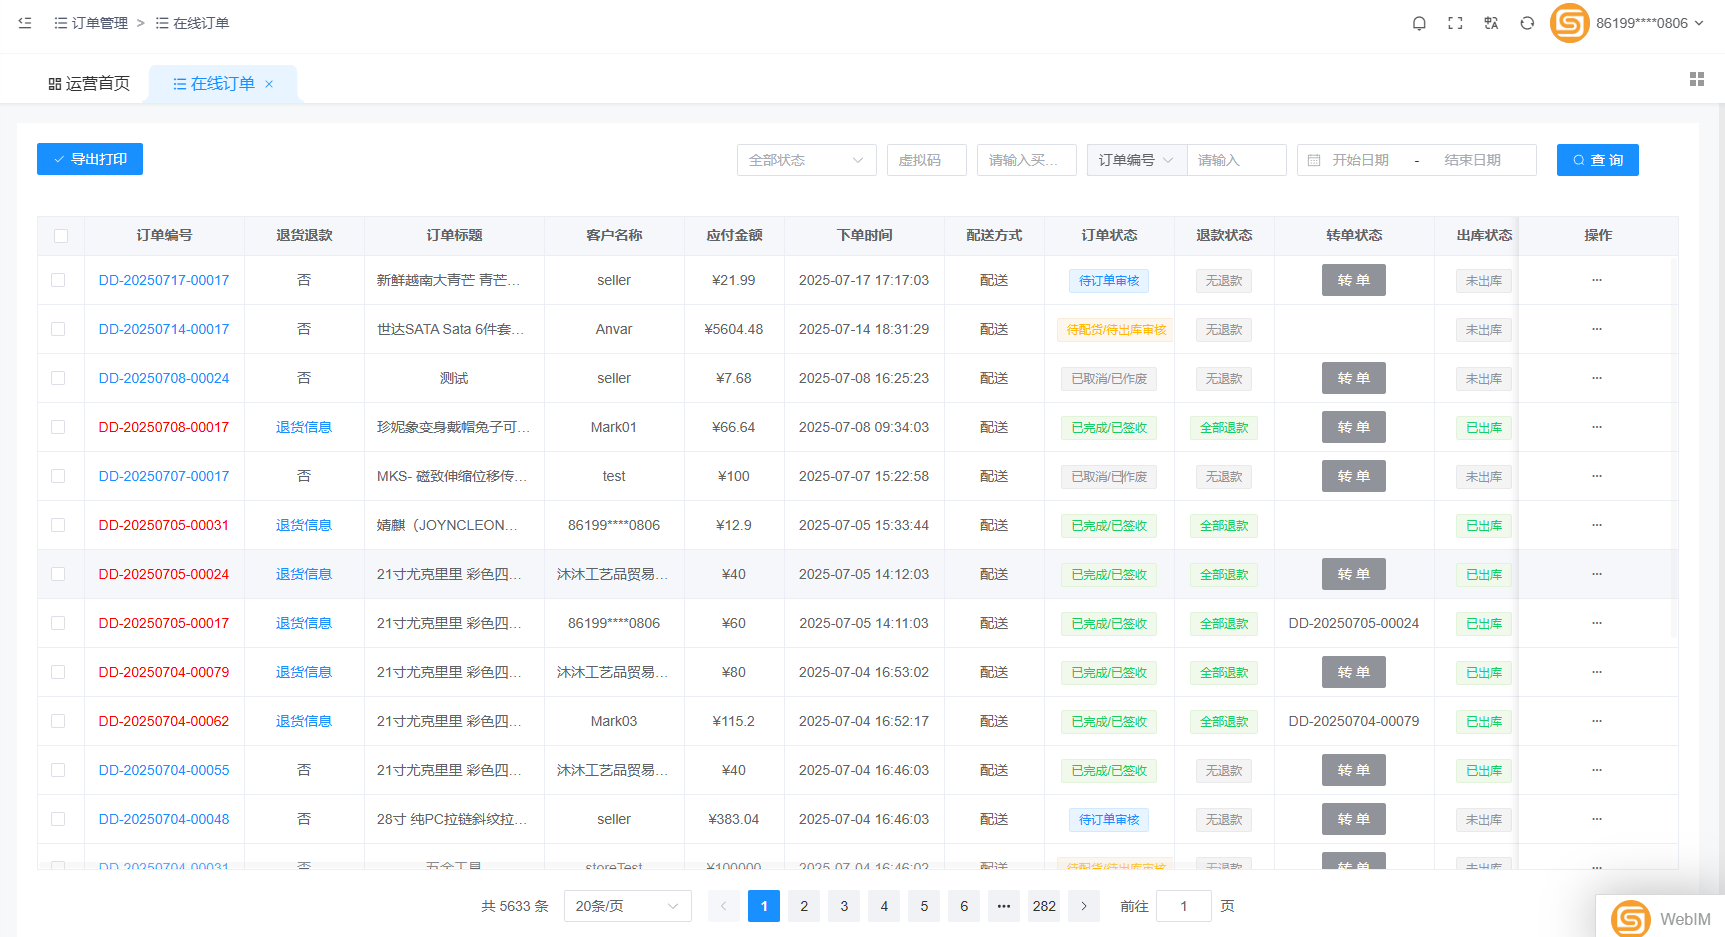Viewport: 1725px width, 937px height.
Task: Toggle fullscreen mode icon
Action: pos(1455,23)
